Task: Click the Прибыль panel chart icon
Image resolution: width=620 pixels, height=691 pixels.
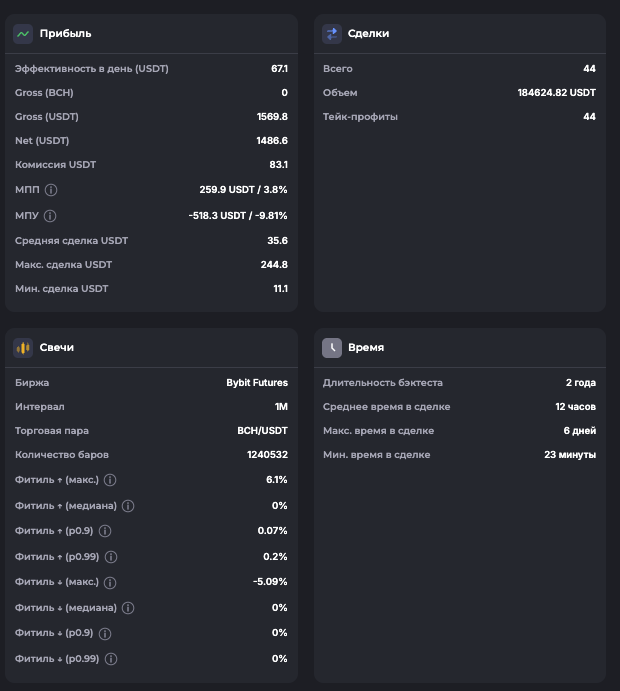Action: 23,33
